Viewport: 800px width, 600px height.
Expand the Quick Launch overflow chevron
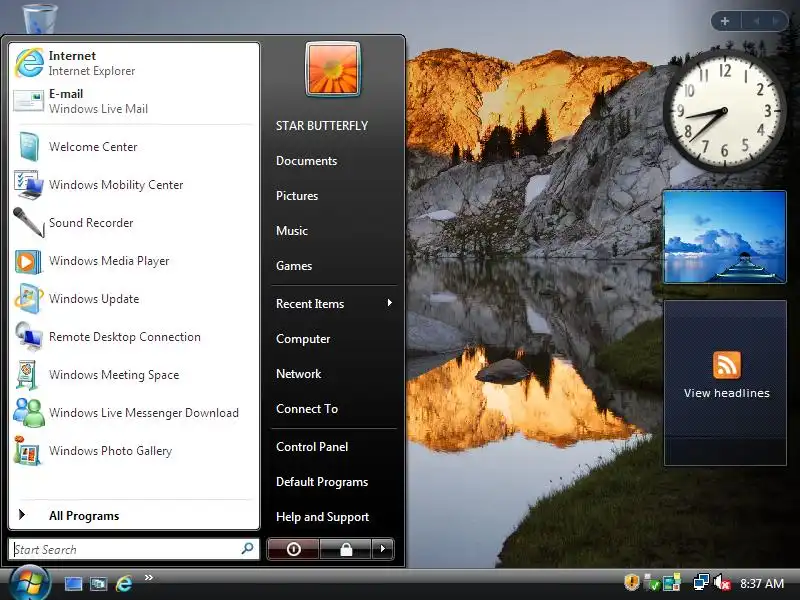coord(148,578)
